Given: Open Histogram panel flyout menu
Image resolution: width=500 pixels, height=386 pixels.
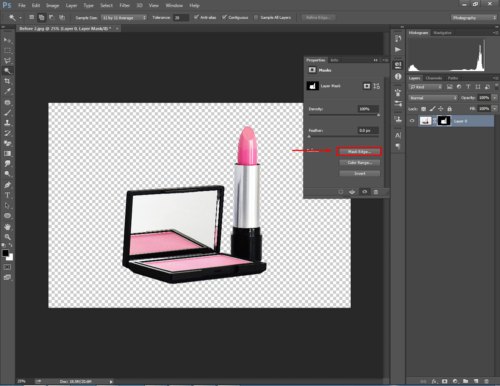Looking at the screenshot, I should point(495,33).
